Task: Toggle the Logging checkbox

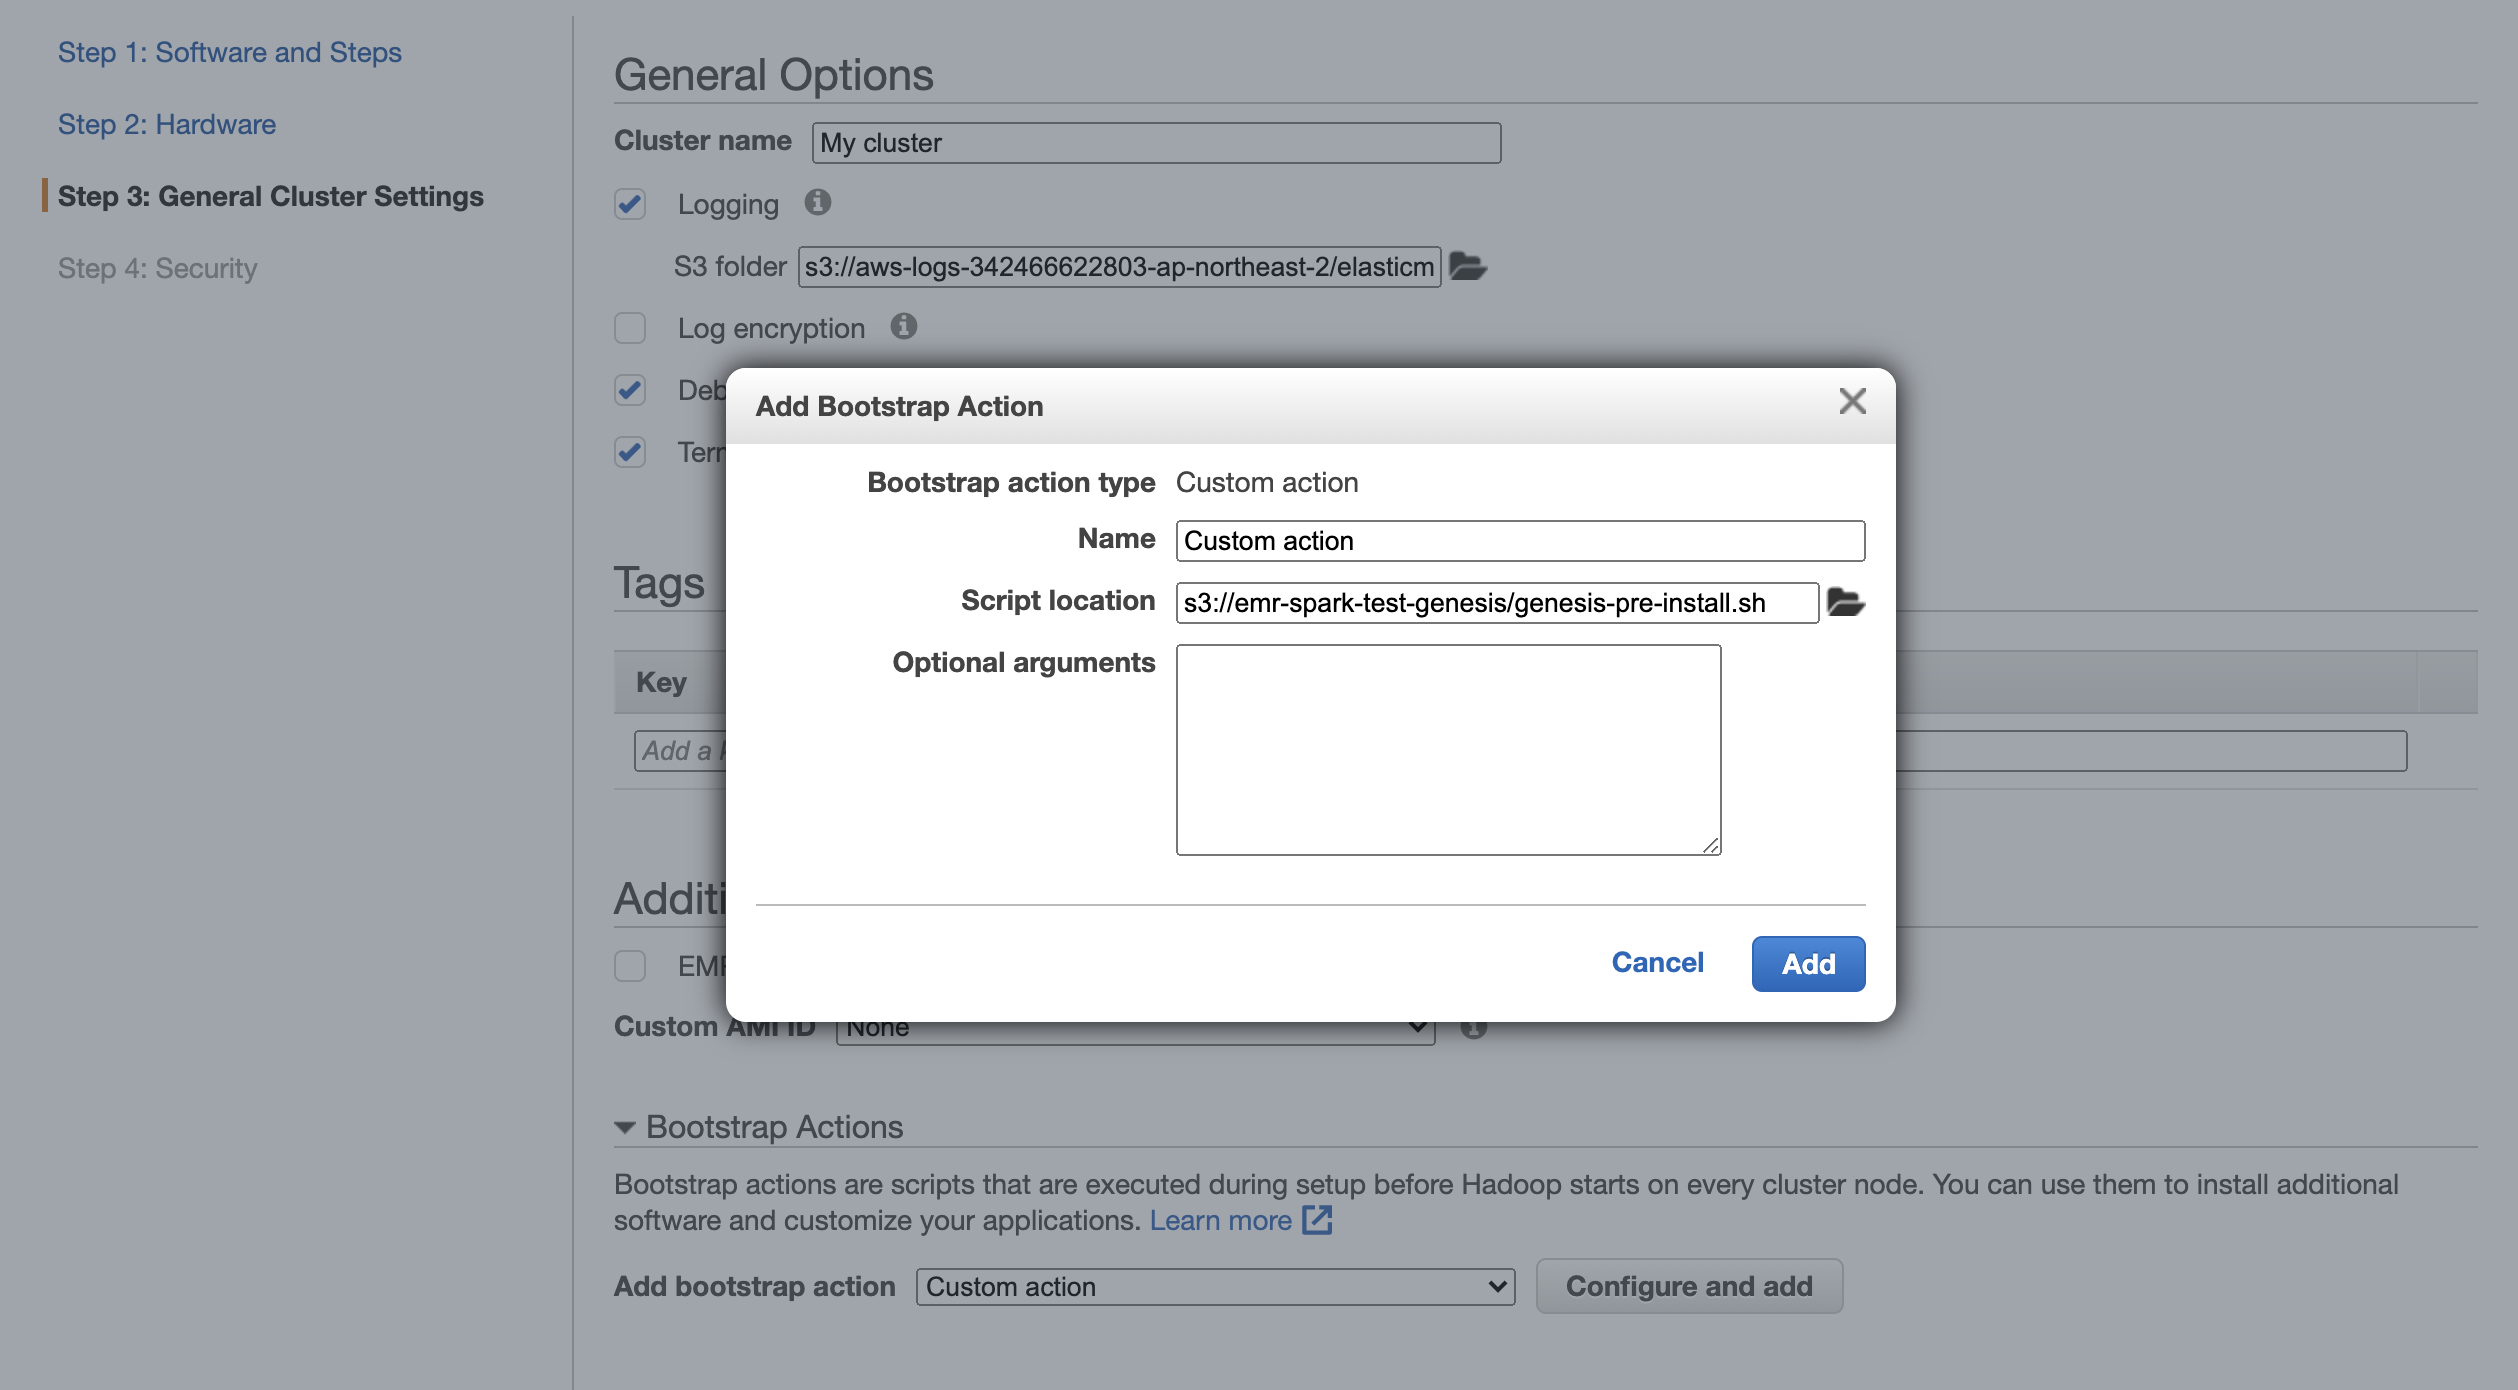Action: [x=630, y=204]
